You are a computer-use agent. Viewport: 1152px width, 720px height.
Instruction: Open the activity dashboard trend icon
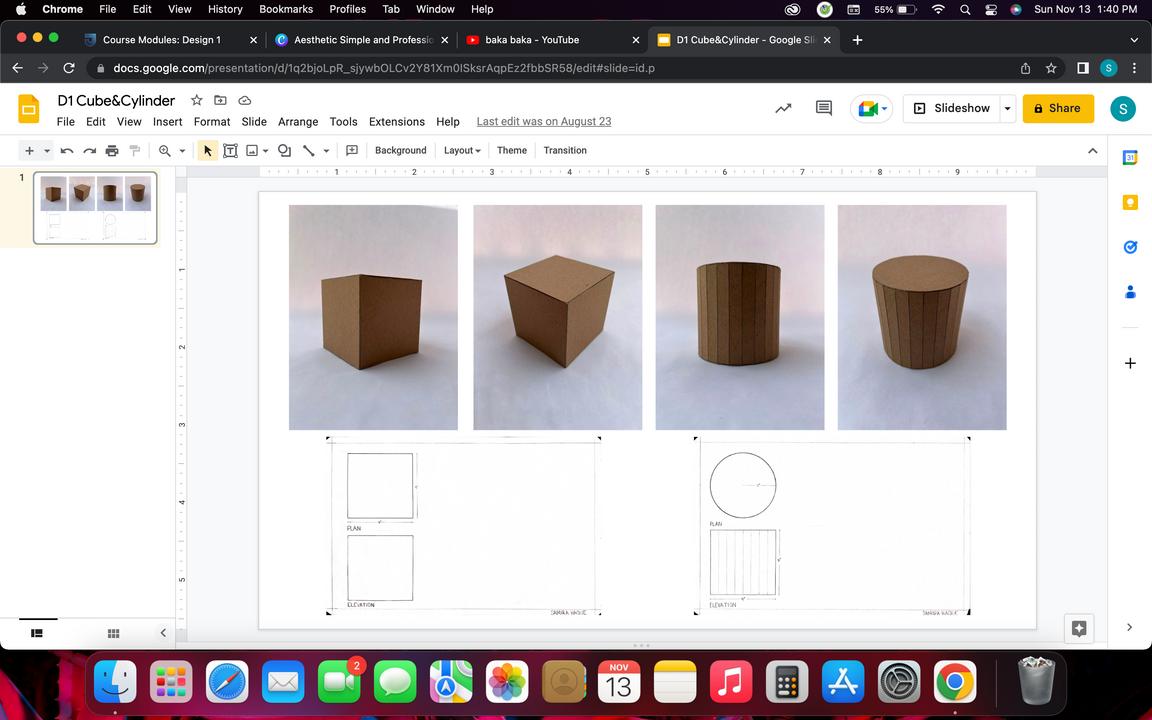coord(783,108)
